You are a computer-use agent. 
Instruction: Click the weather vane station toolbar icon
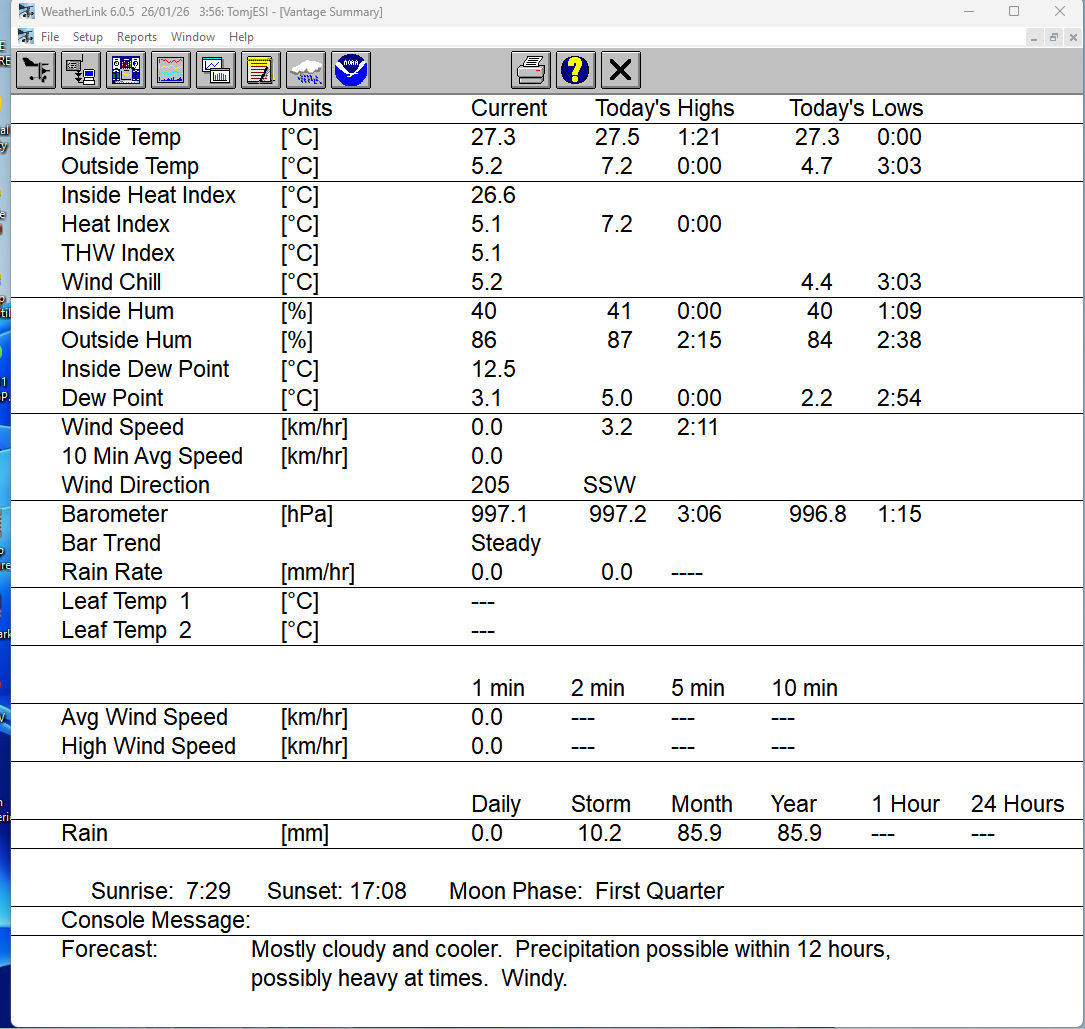tap(36, 70)
